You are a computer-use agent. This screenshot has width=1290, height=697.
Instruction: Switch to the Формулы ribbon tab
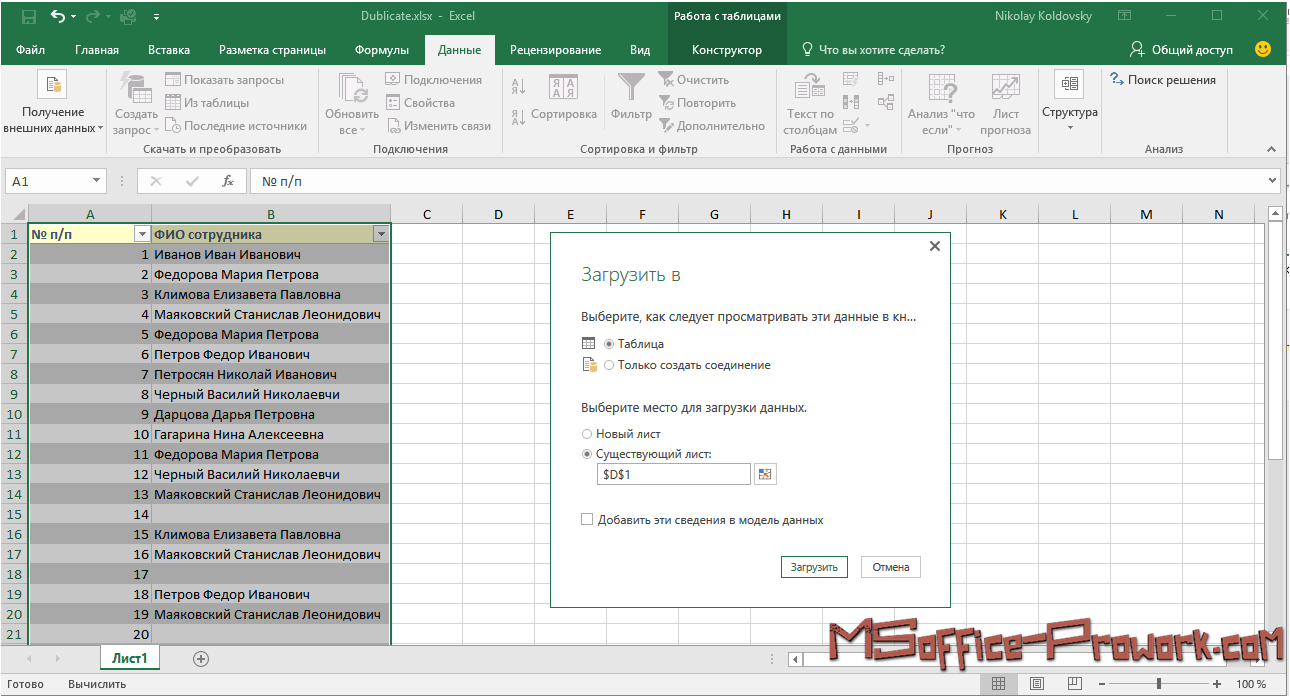point(382,50)
